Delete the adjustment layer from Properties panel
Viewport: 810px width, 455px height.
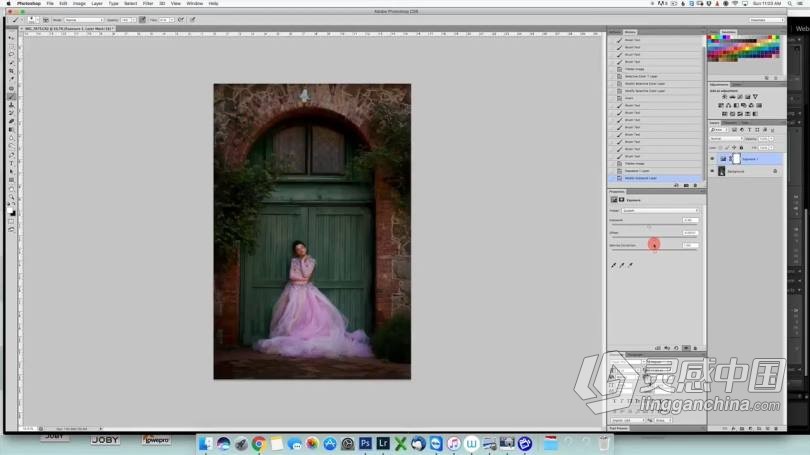tap(695, 348)
